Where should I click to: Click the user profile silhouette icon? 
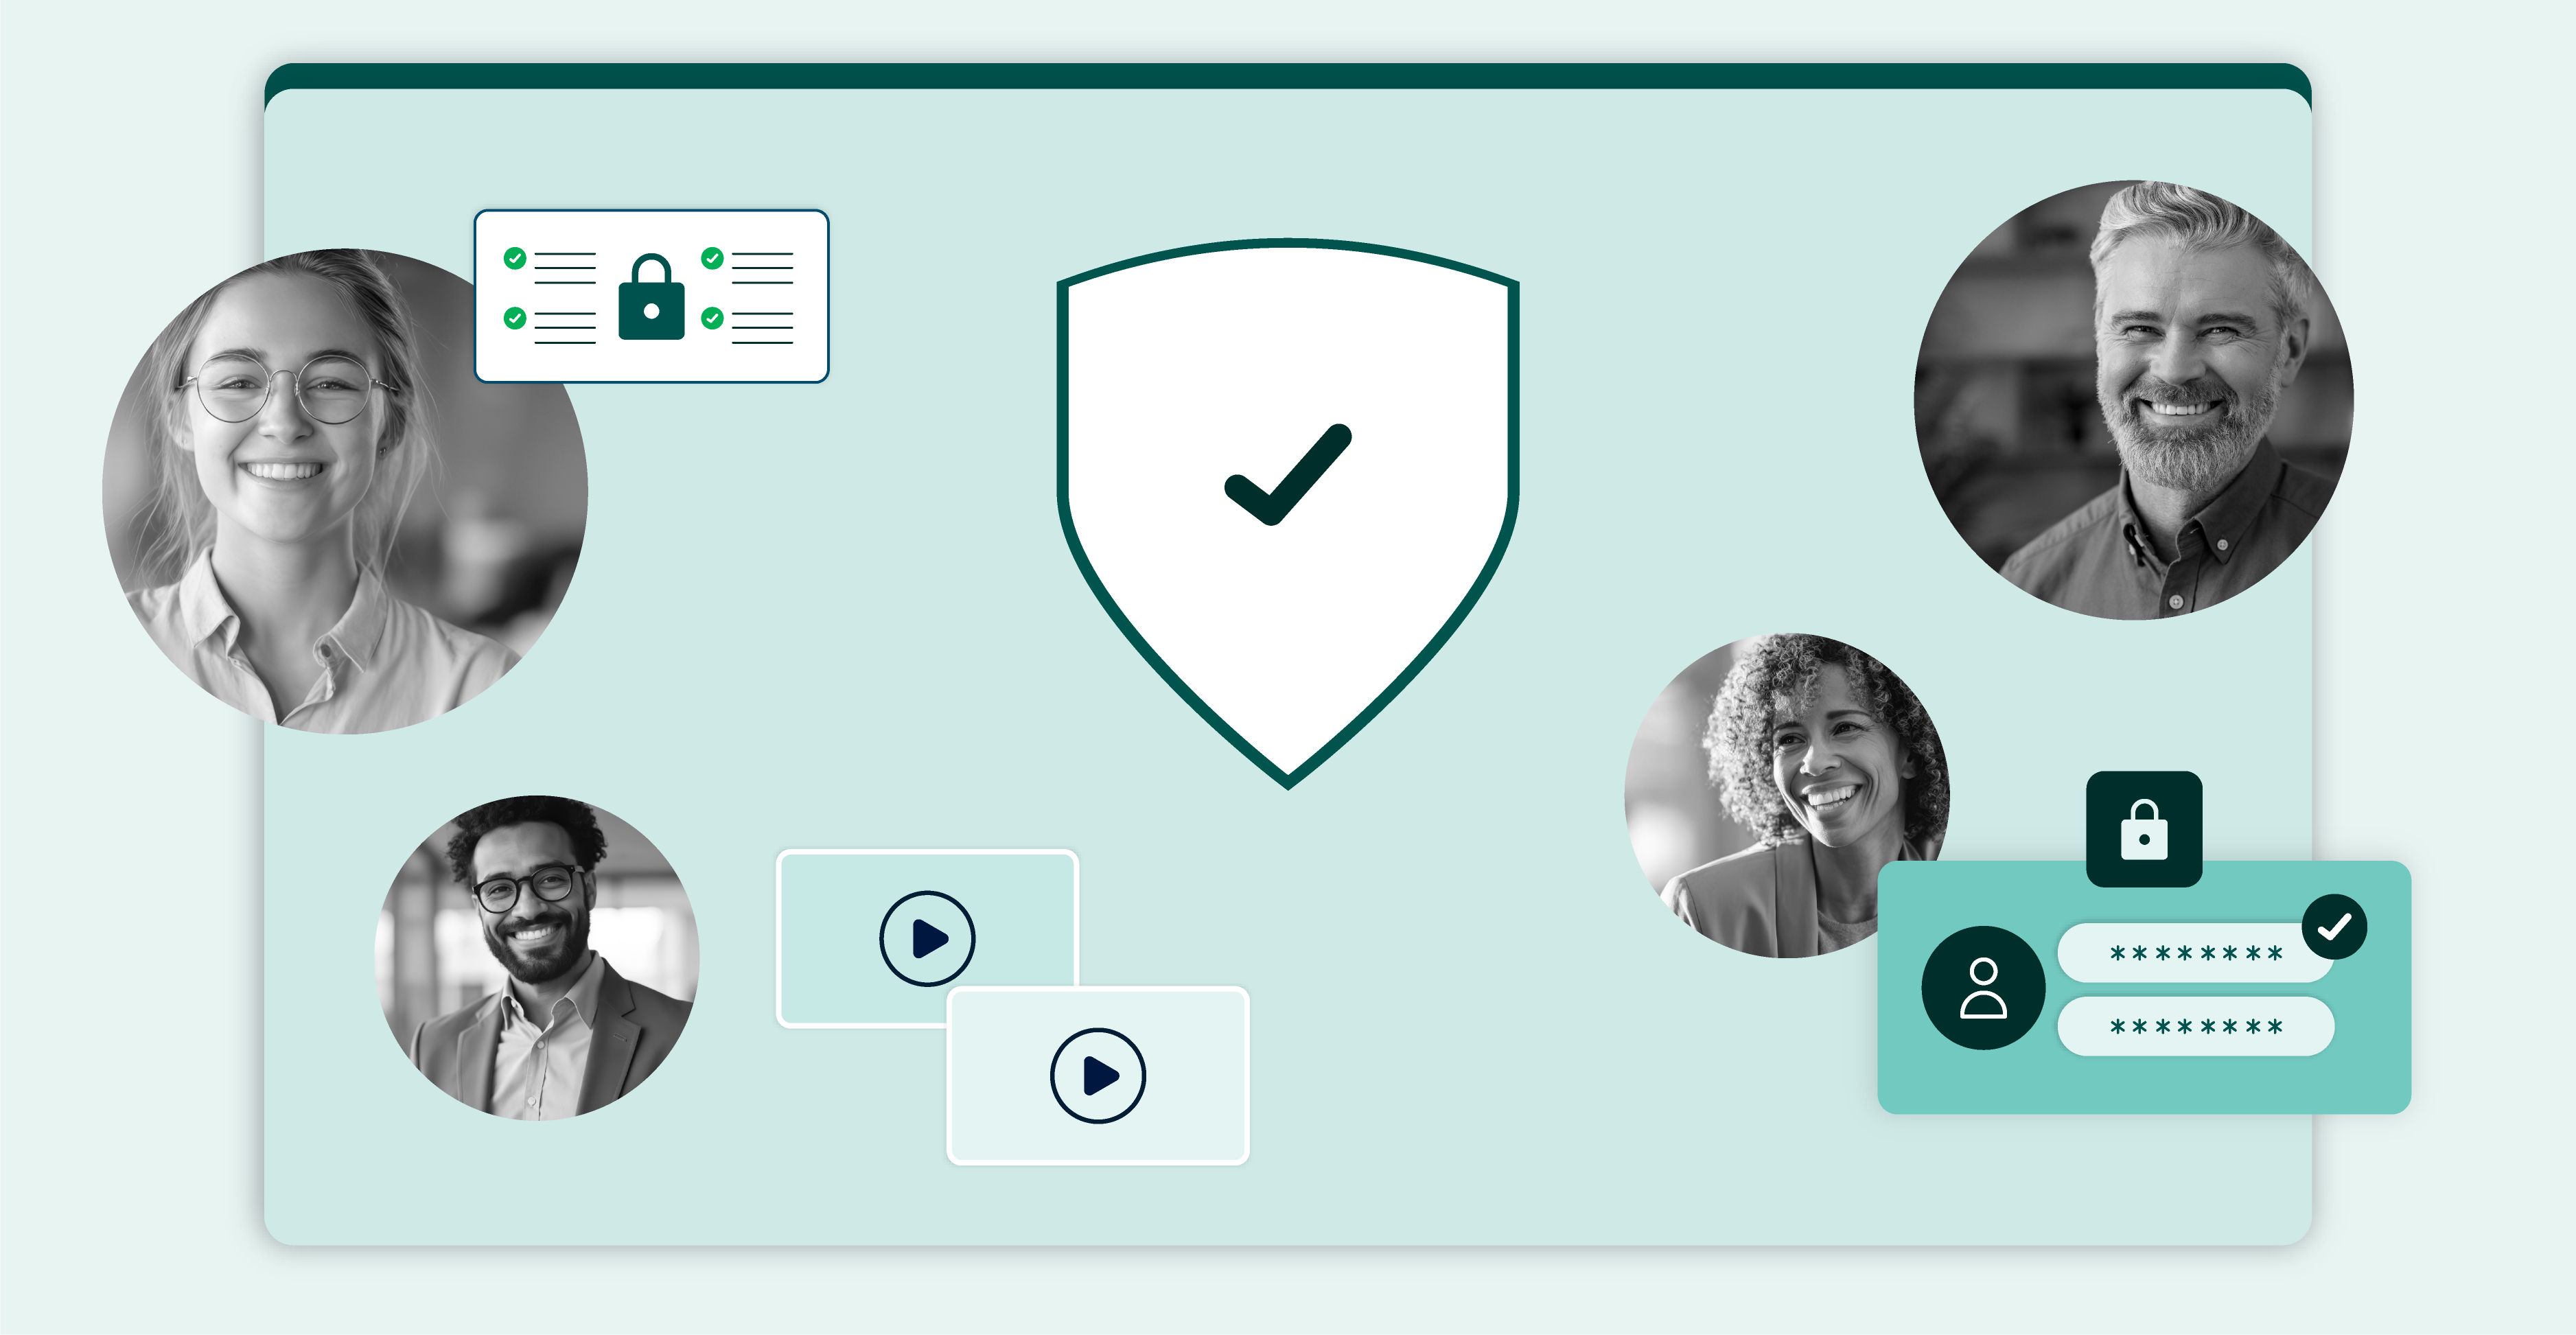point(1983,988)
